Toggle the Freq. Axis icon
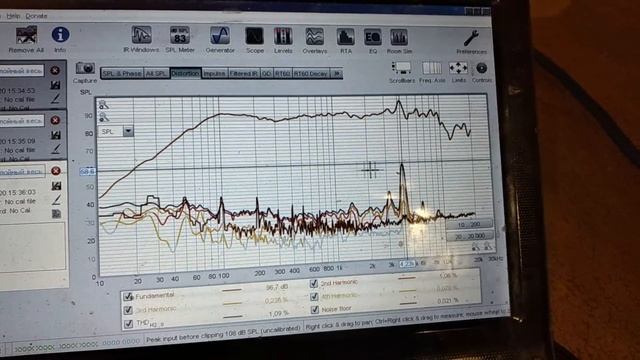640x360 pixels. [432, 68]
